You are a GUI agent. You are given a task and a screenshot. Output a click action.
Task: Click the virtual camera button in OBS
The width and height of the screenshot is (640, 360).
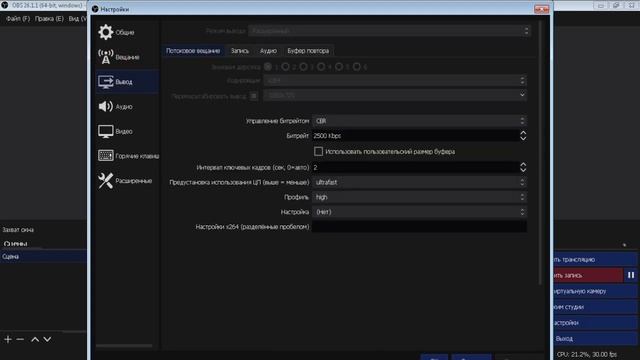point(596,291)
